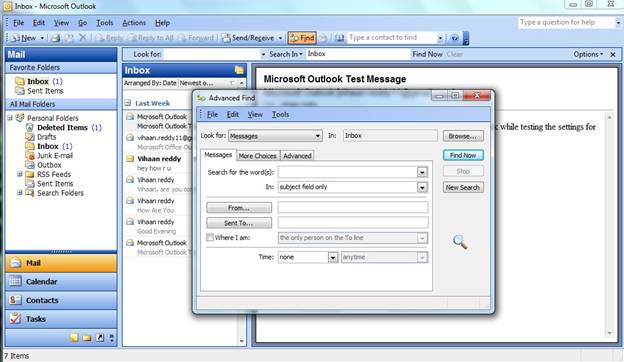Click Find Now in the Find bar

(427, 54)
